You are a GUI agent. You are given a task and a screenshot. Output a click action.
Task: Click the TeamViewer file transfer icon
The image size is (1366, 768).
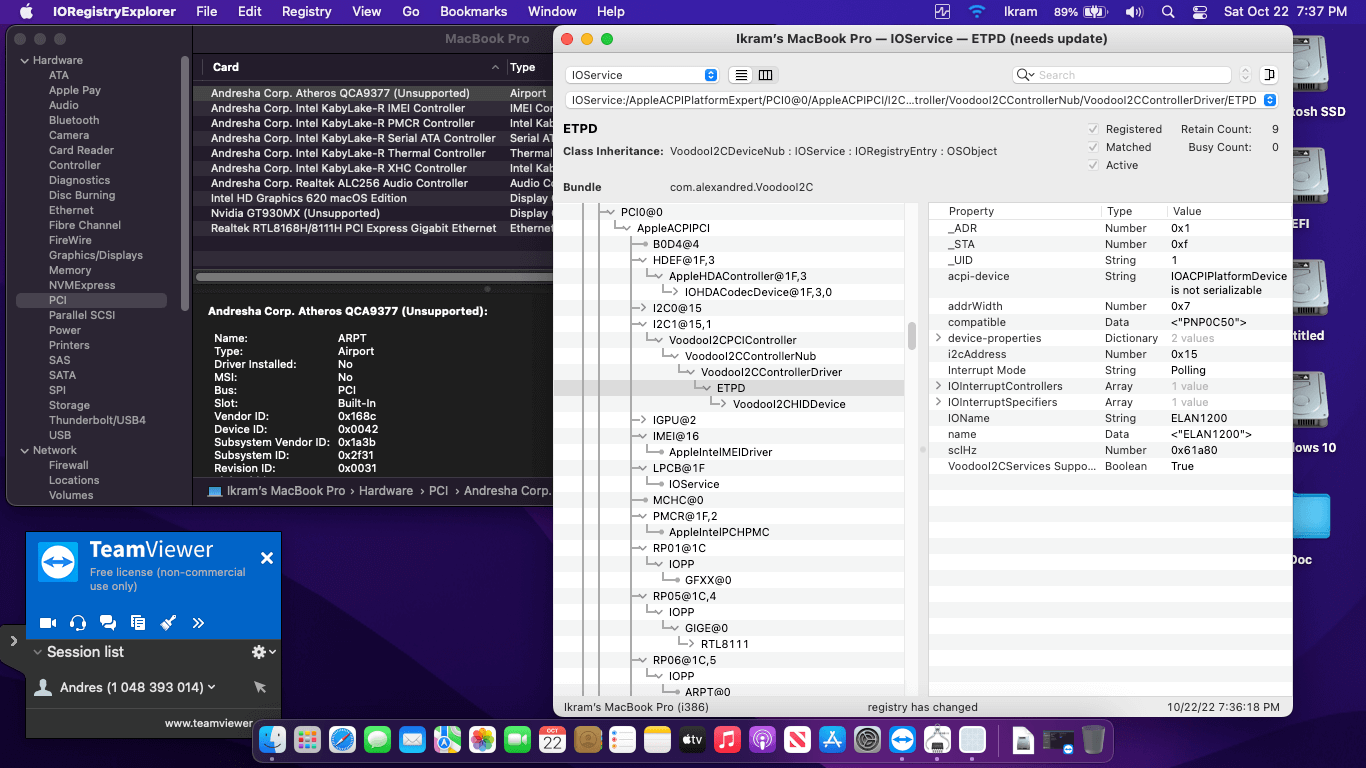tap(138, 623)
